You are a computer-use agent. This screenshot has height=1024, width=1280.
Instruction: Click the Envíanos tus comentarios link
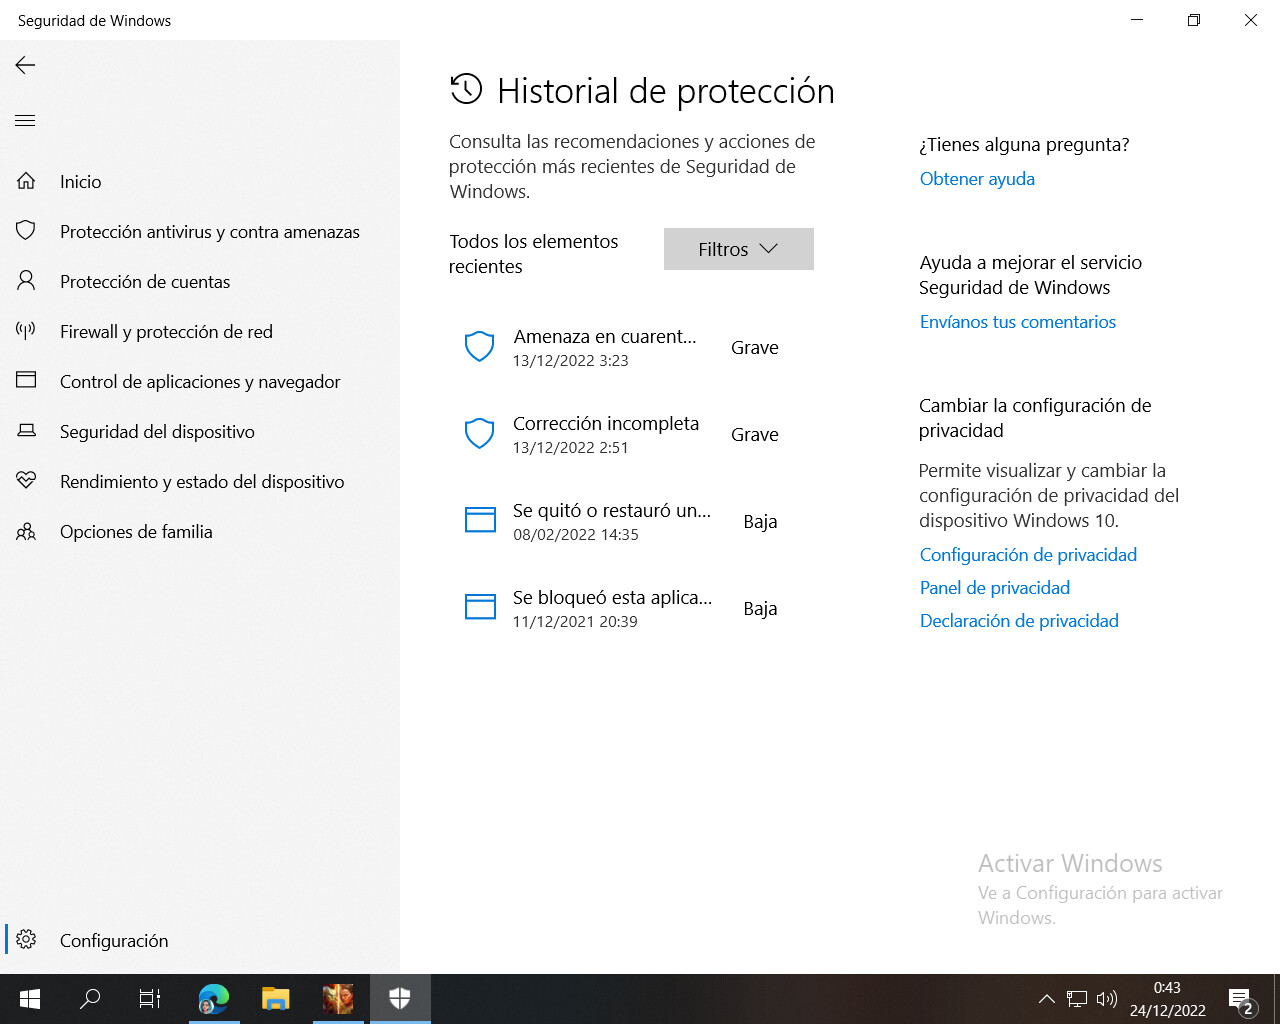(1018, 322)
